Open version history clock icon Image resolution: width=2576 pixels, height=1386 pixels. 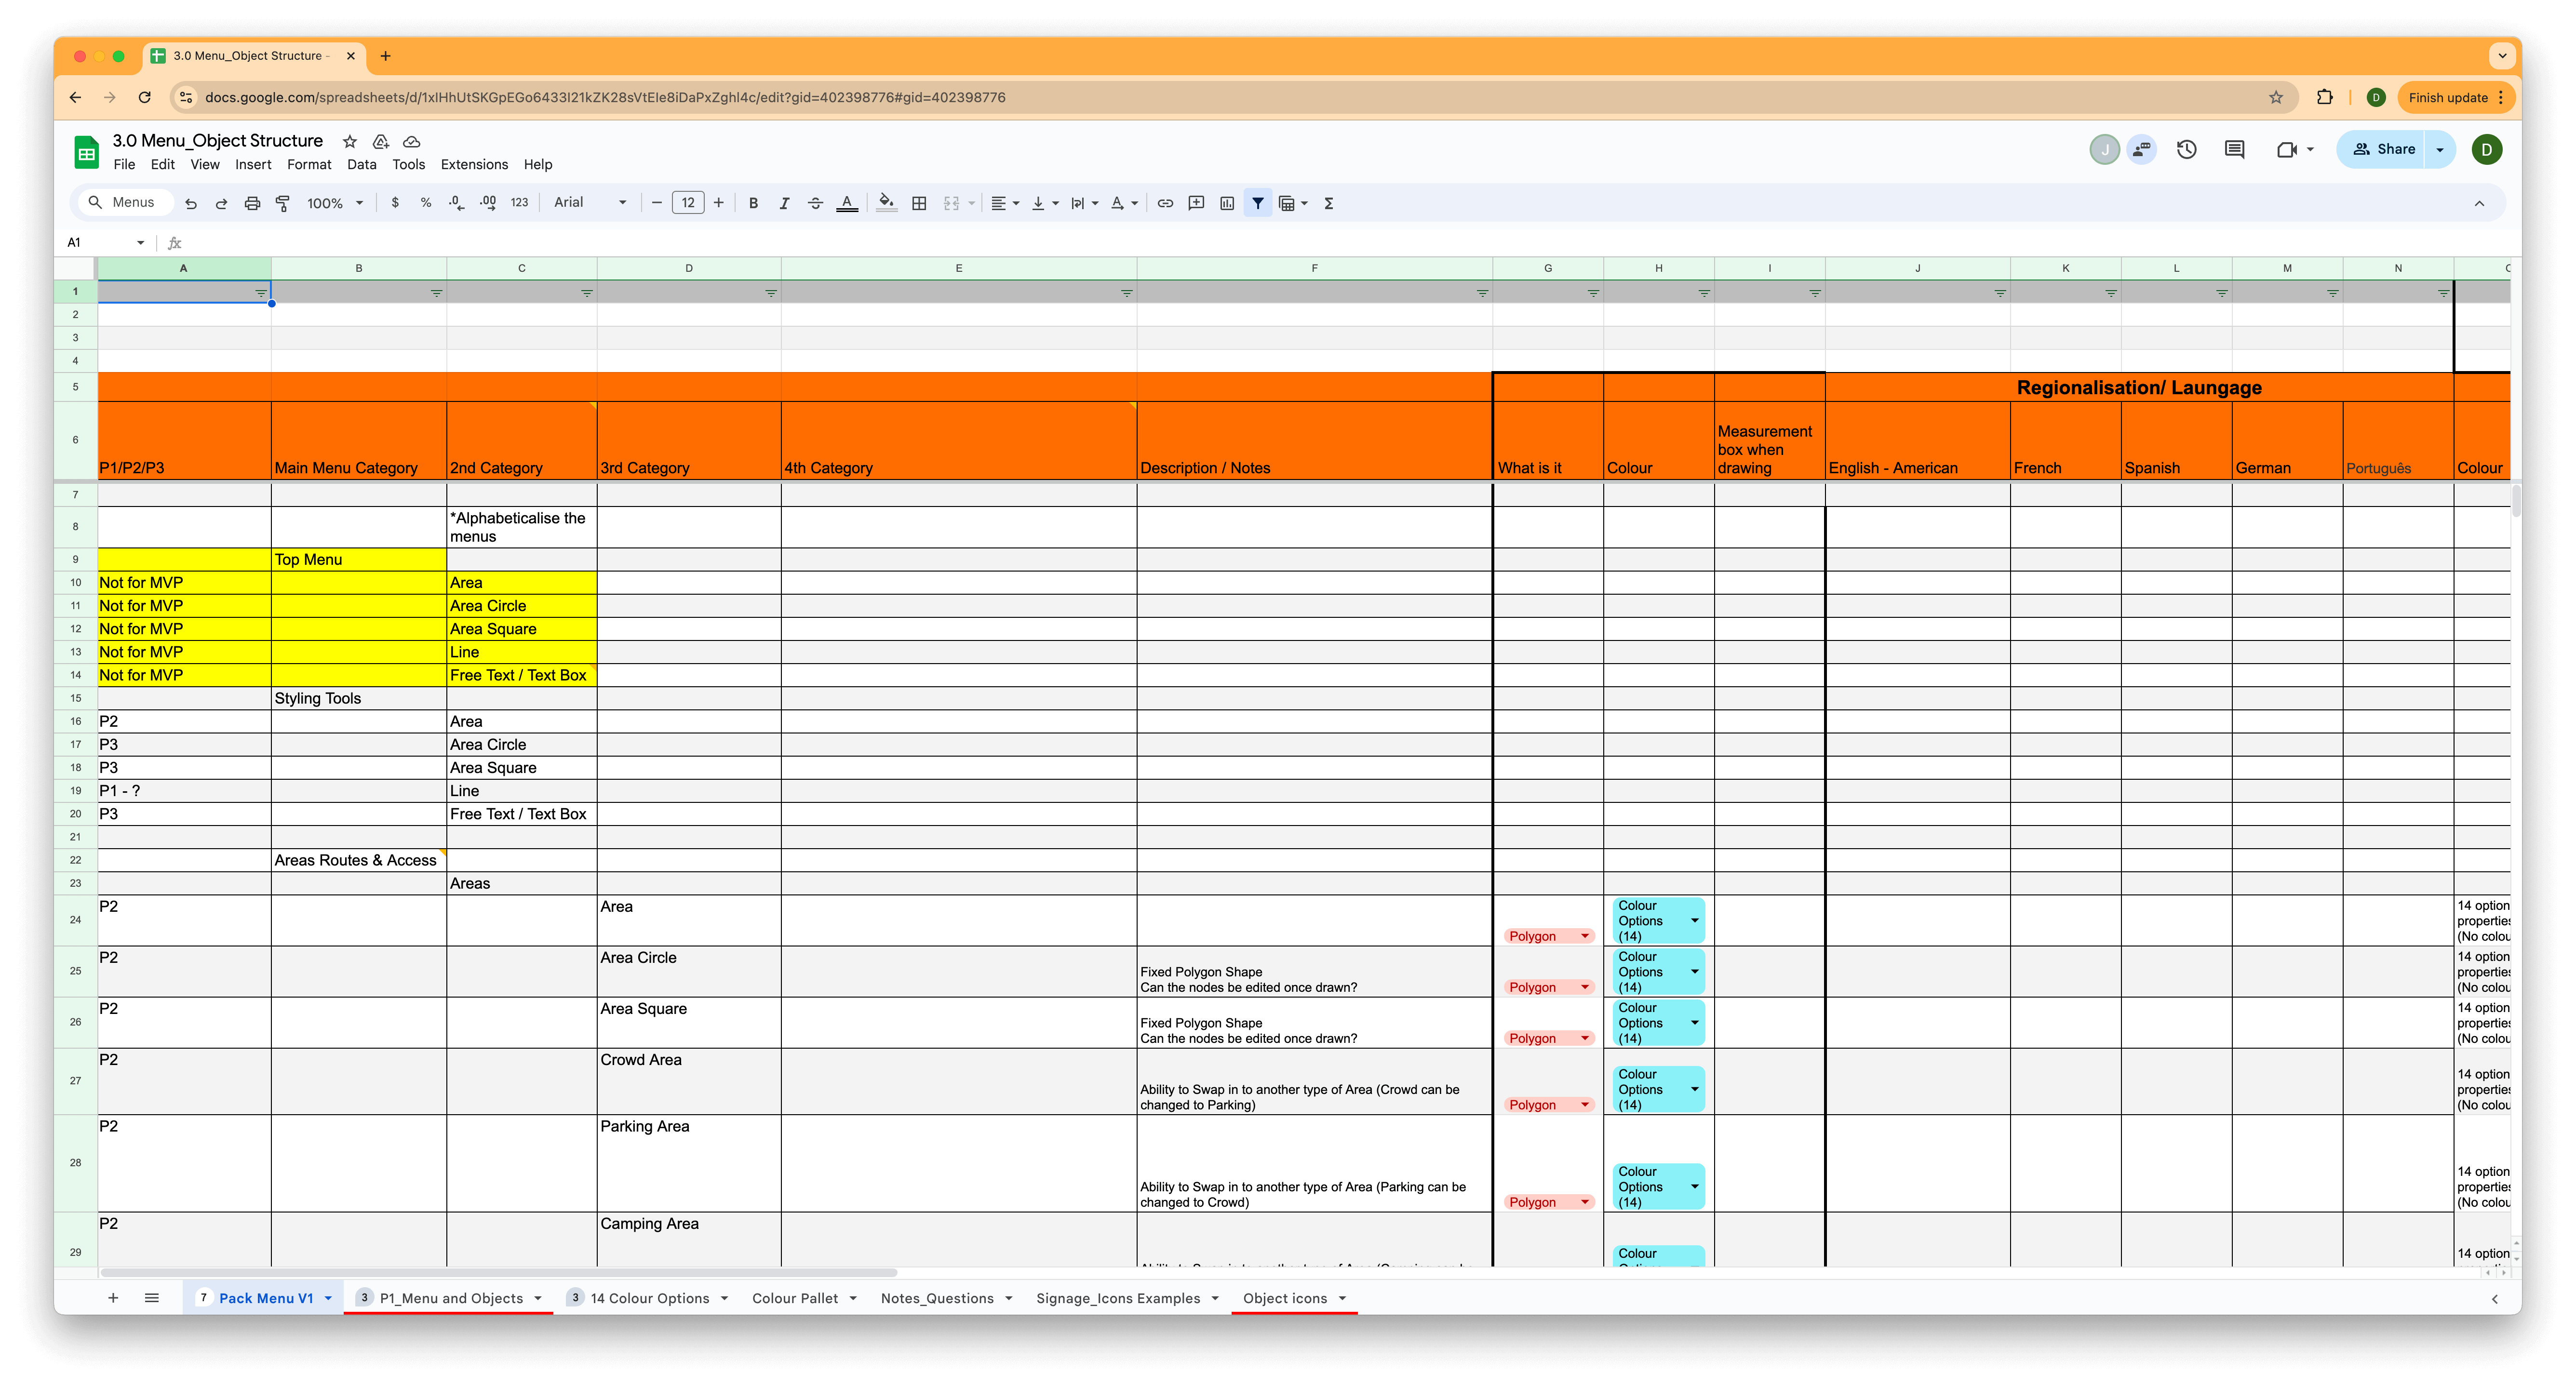click(2187, 149)
